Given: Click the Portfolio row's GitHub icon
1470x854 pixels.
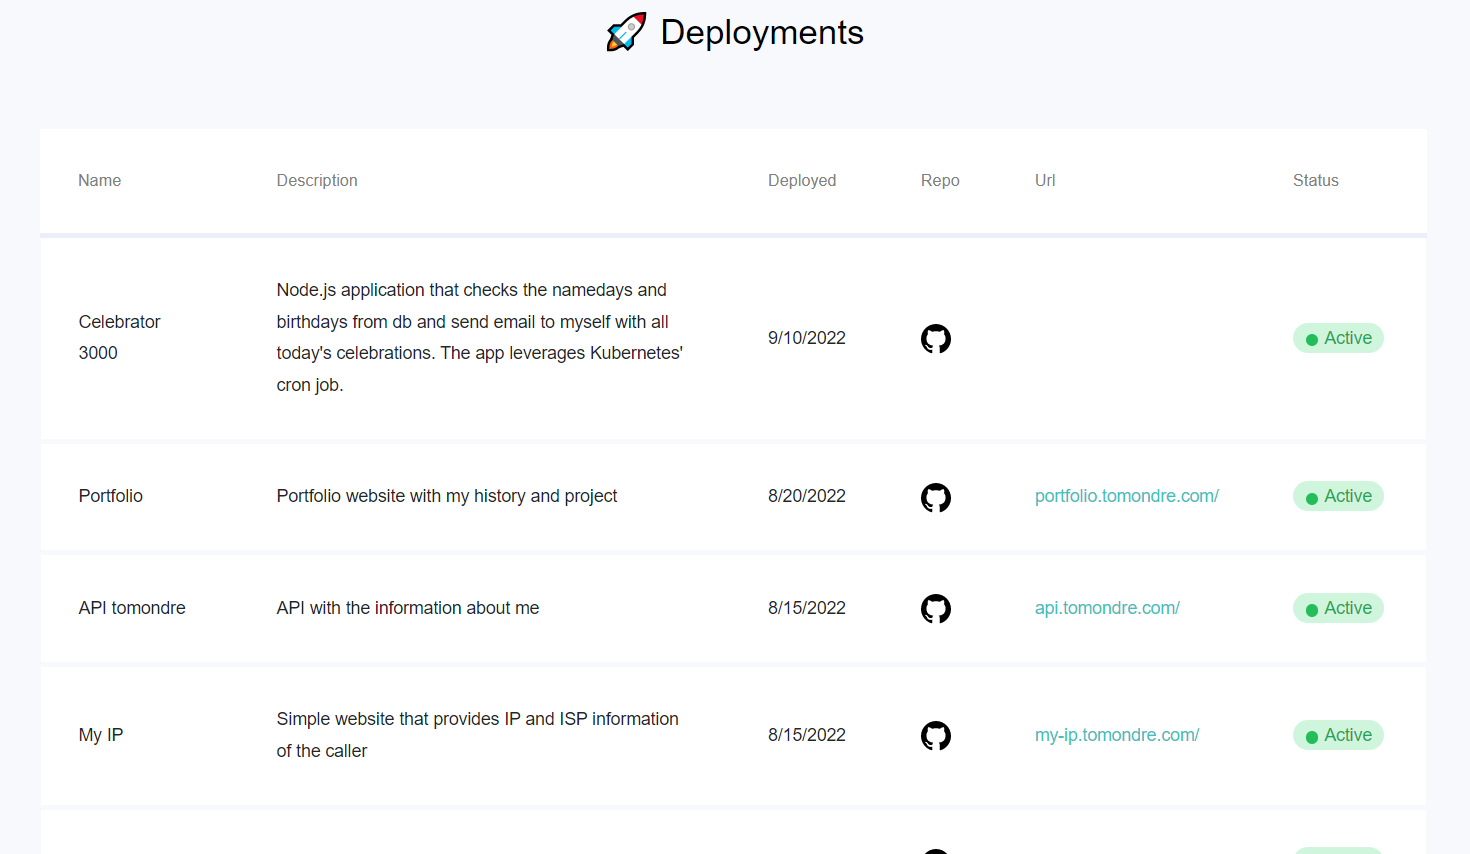Looking at the screenshot, I should tap(935, 497).
